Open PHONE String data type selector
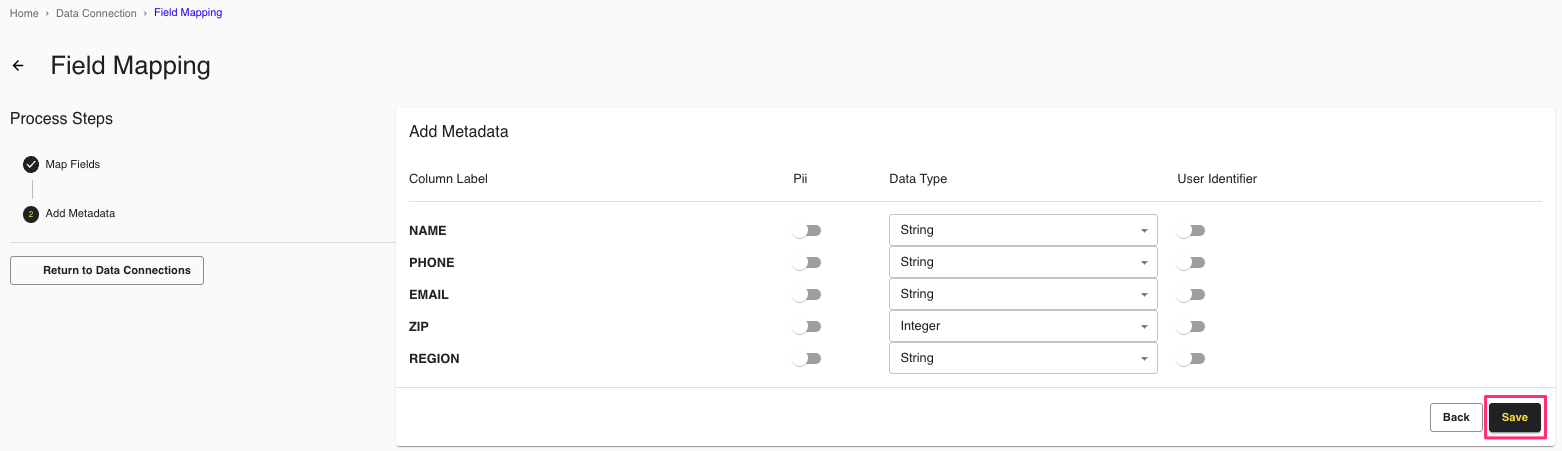This screenshot has height=451, width=1562. click(1022, 262)
